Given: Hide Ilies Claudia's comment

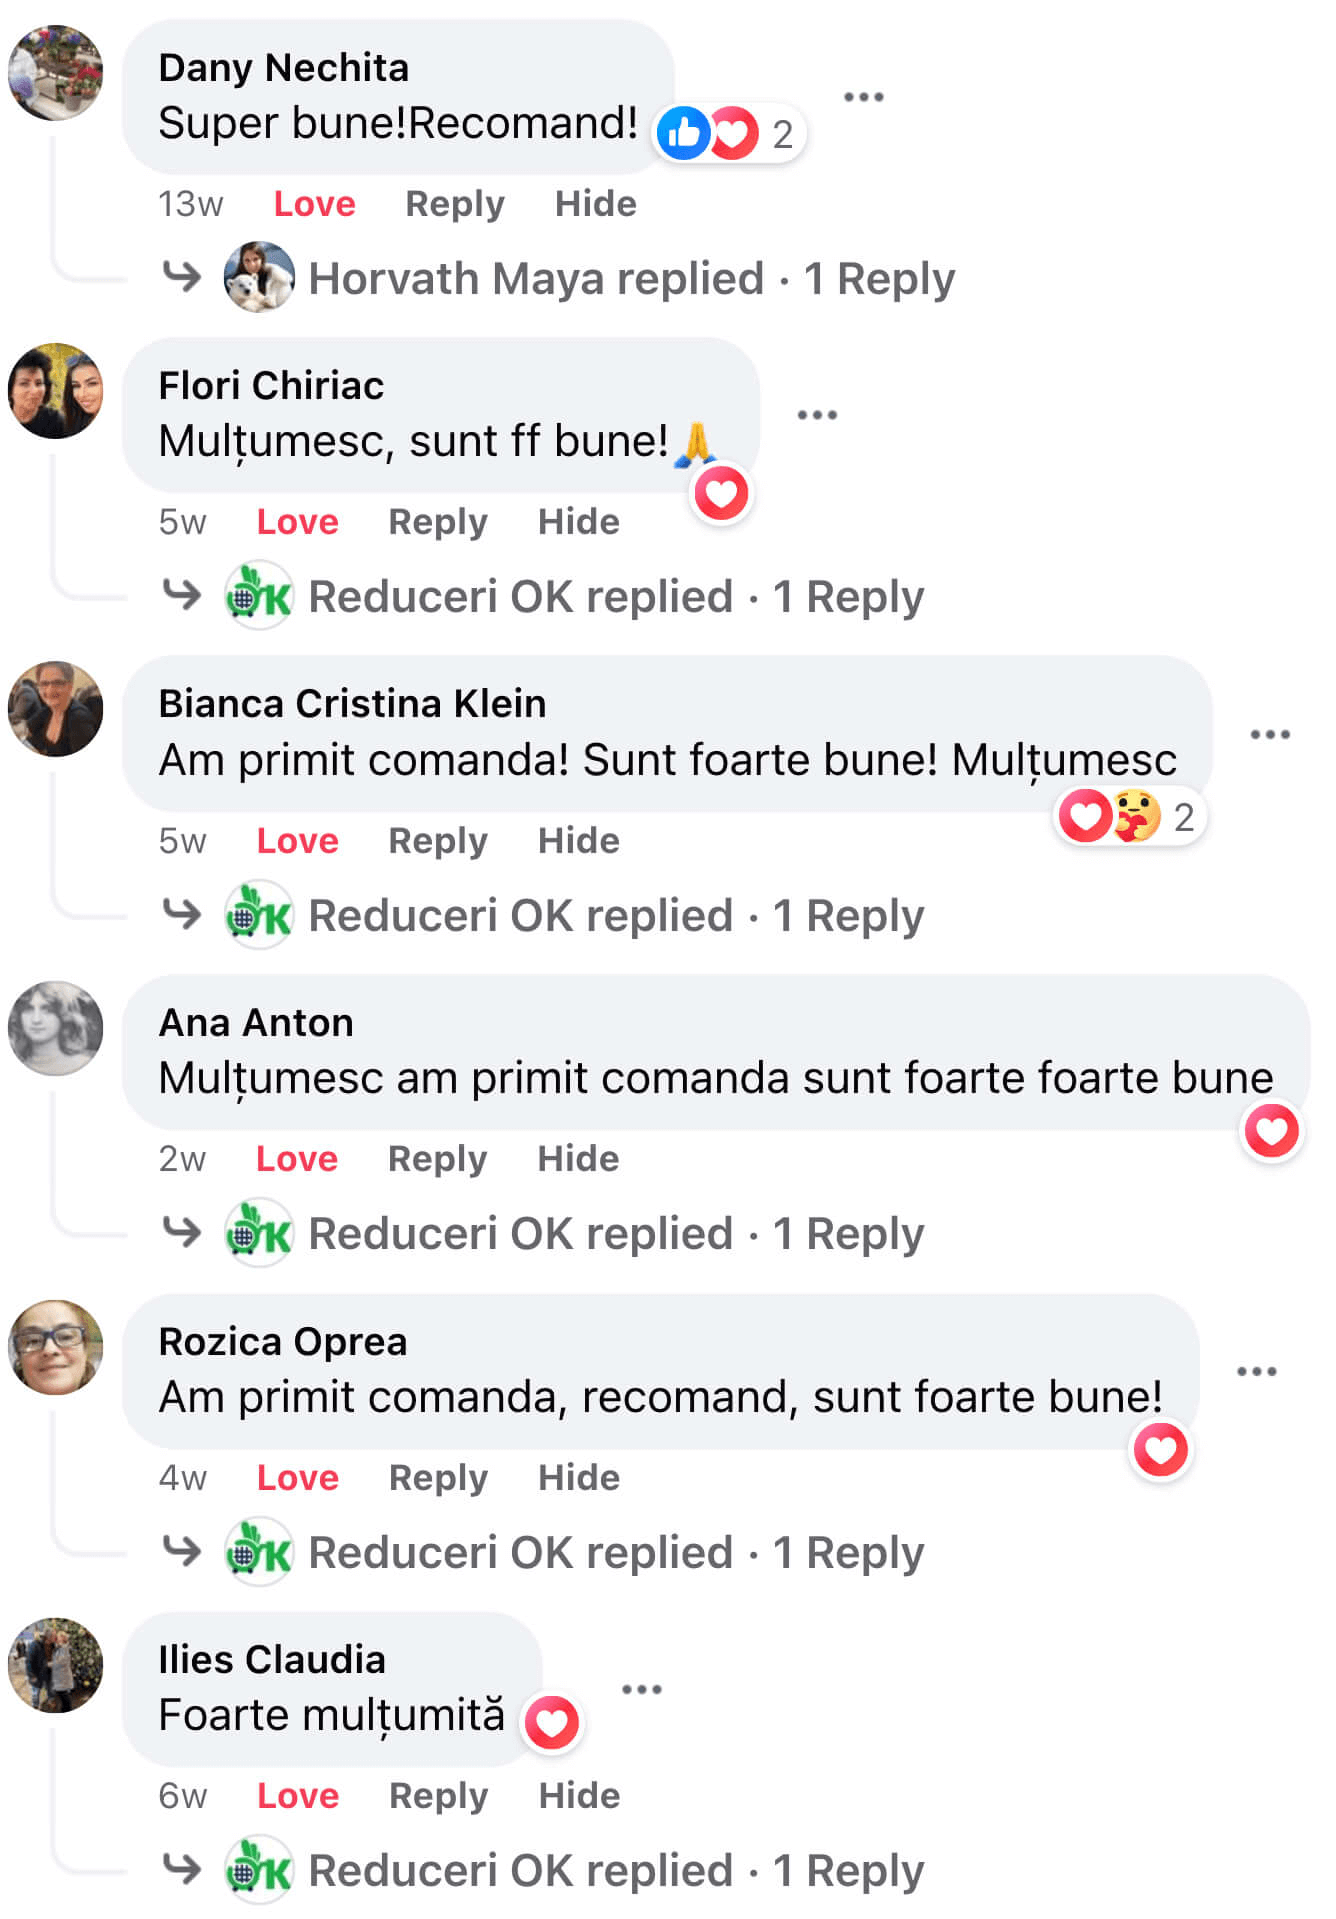Looking at the screenshot, I should (x=579, y=1796).
